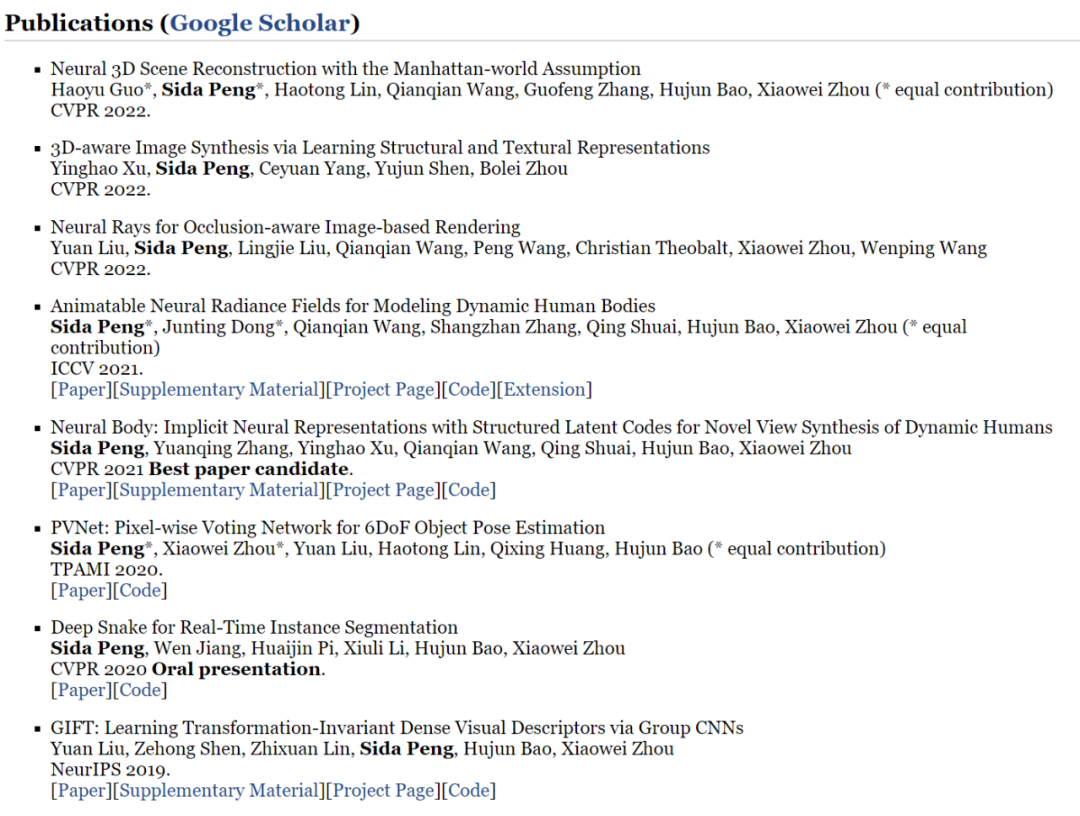Open the PVNet Code link
Screen dimensions: 1080x816
coord(140,590)
